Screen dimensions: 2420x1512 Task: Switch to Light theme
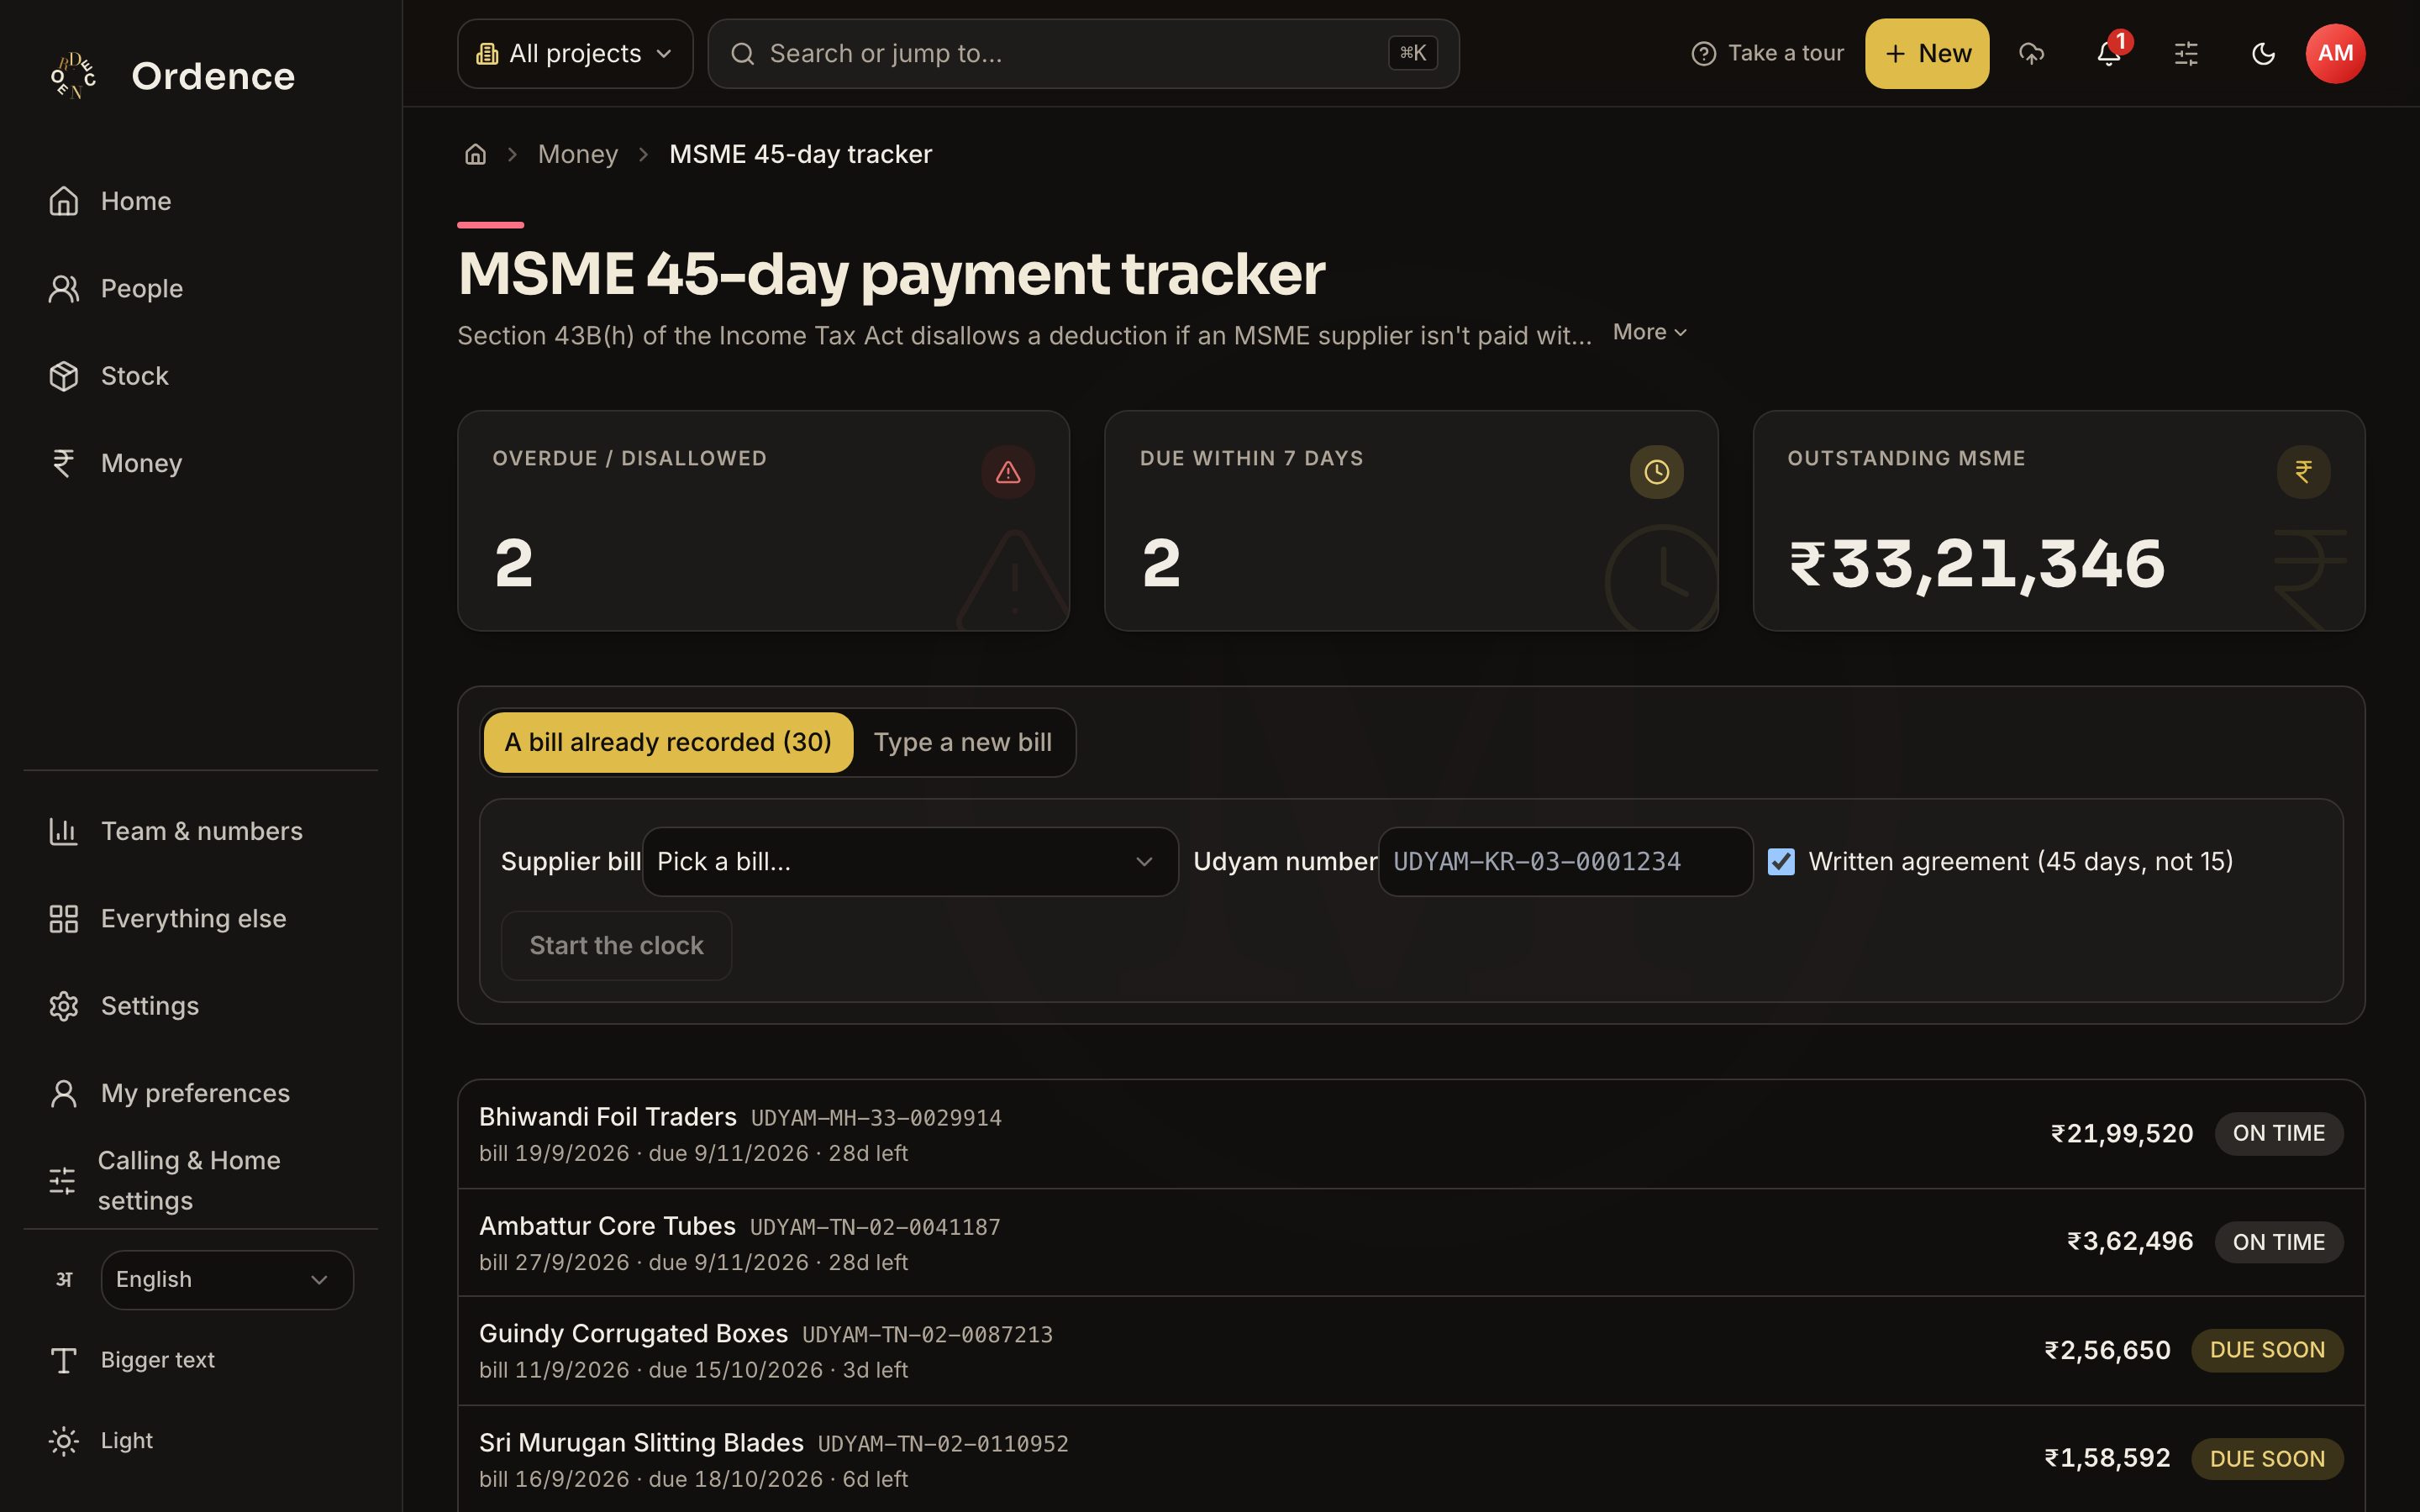click(200, 1441)
